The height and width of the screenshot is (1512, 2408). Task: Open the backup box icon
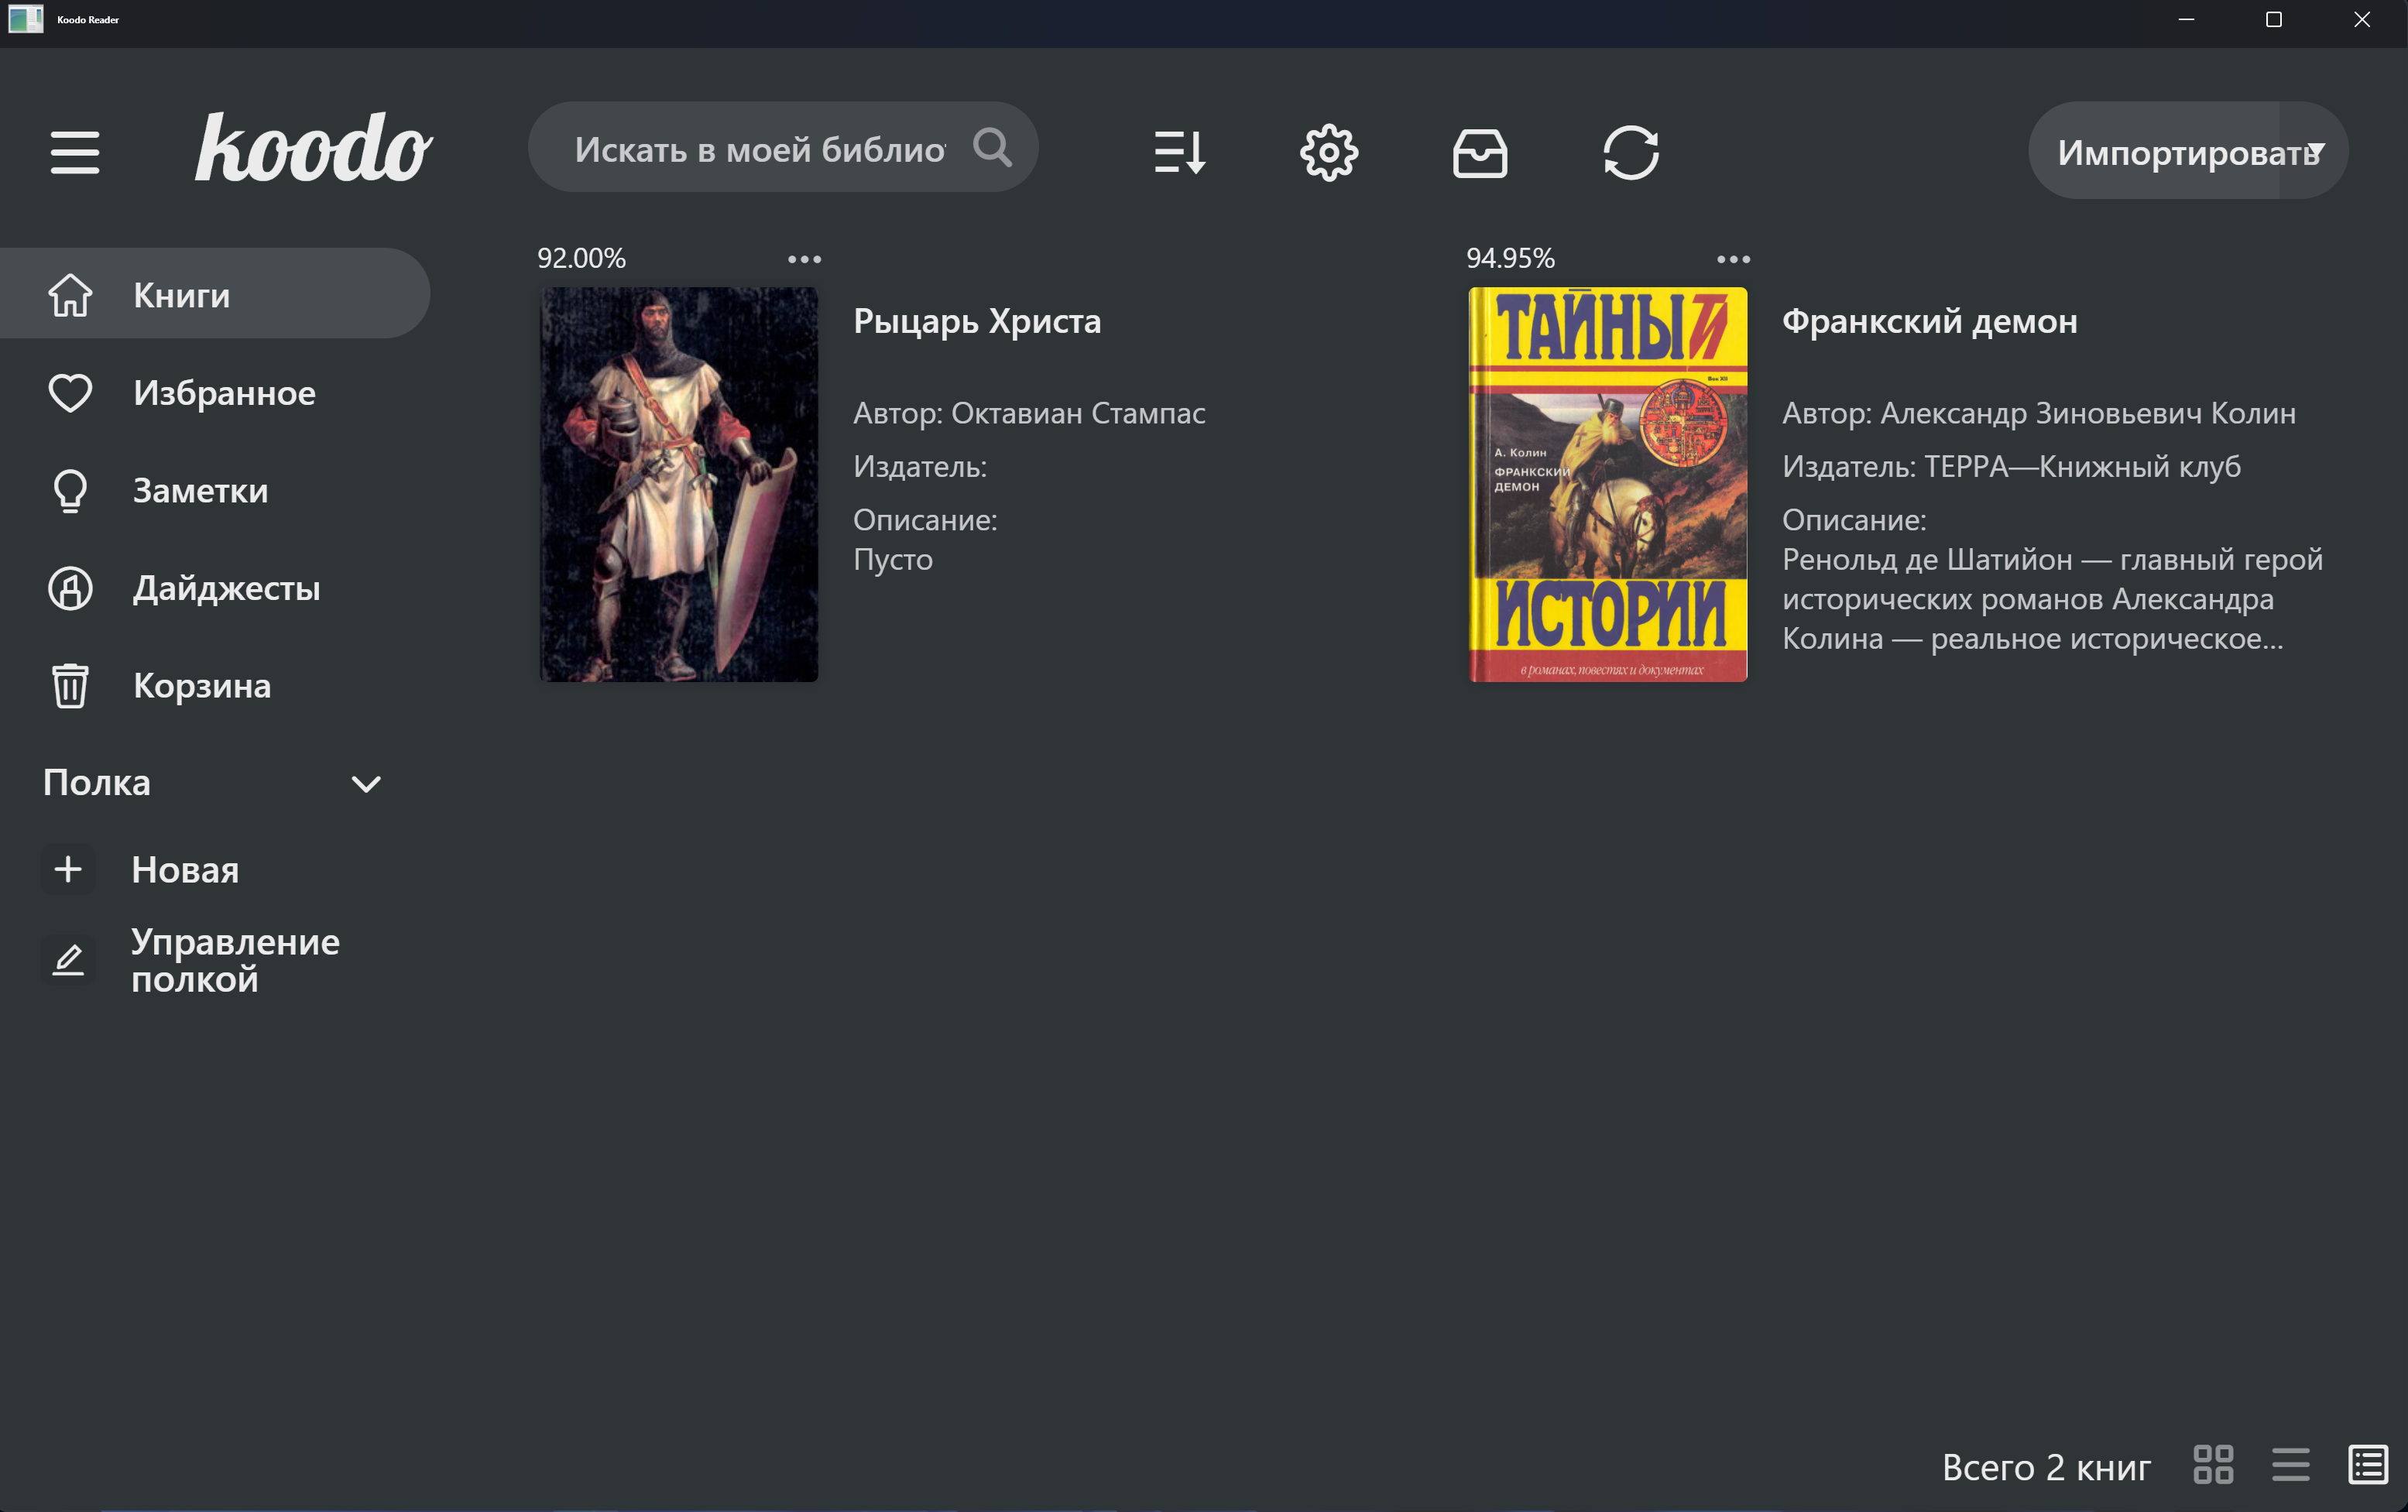pos(1480,153)
